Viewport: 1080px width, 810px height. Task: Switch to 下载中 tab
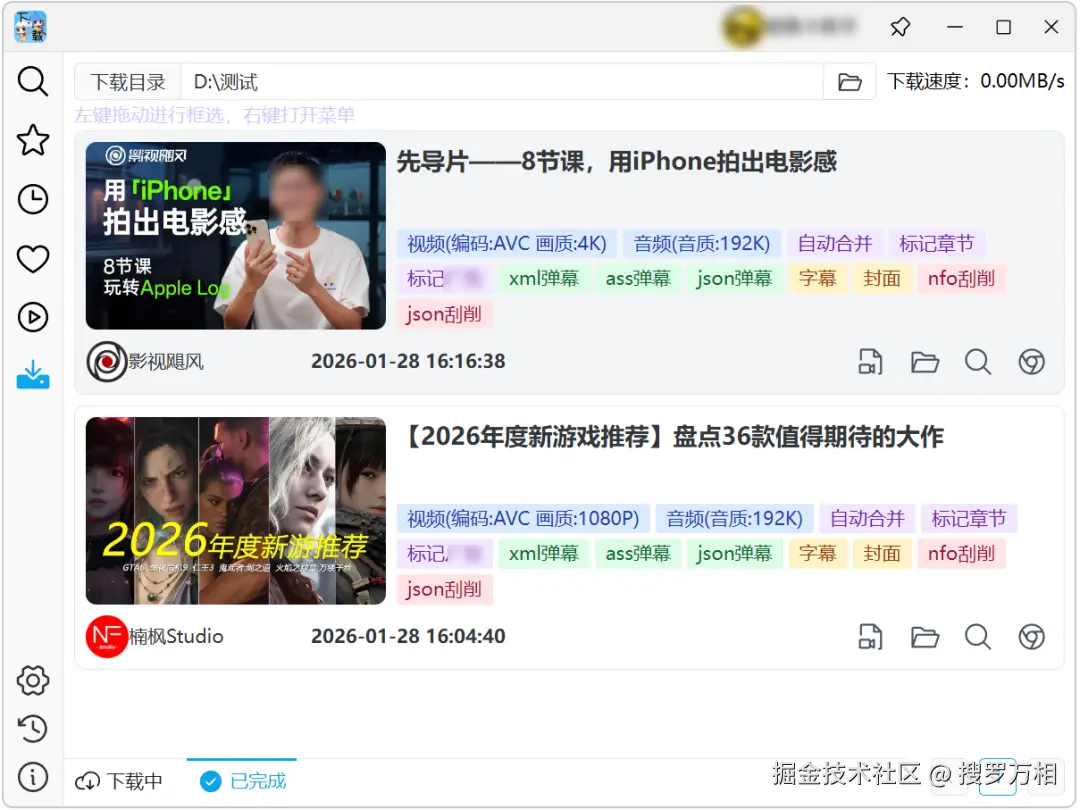(119, 781)
